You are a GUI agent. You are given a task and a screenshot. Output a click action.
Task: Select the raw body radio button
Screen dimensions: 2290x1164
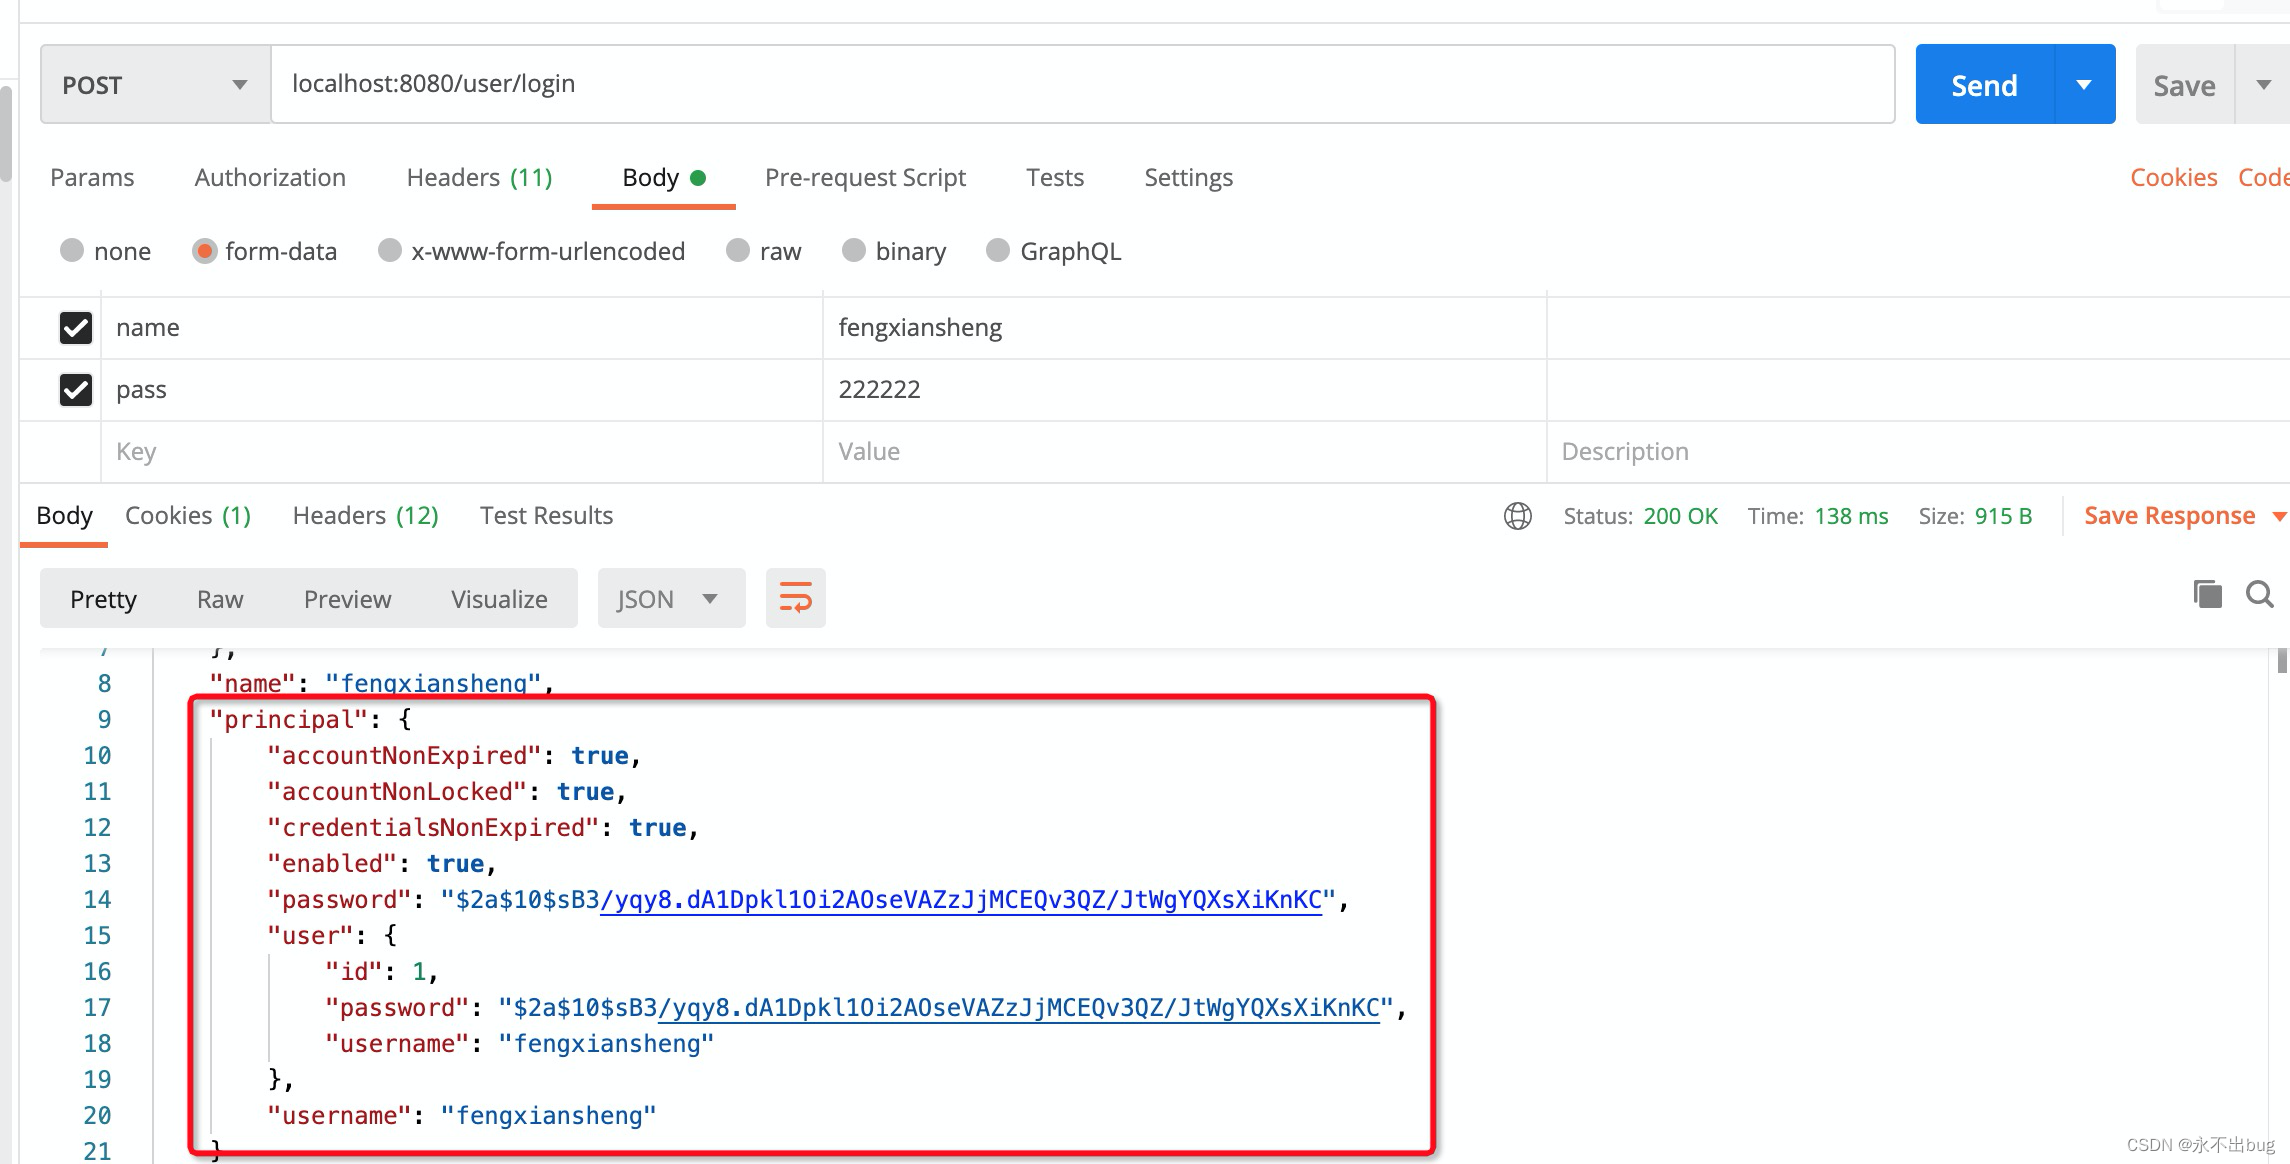737,251
